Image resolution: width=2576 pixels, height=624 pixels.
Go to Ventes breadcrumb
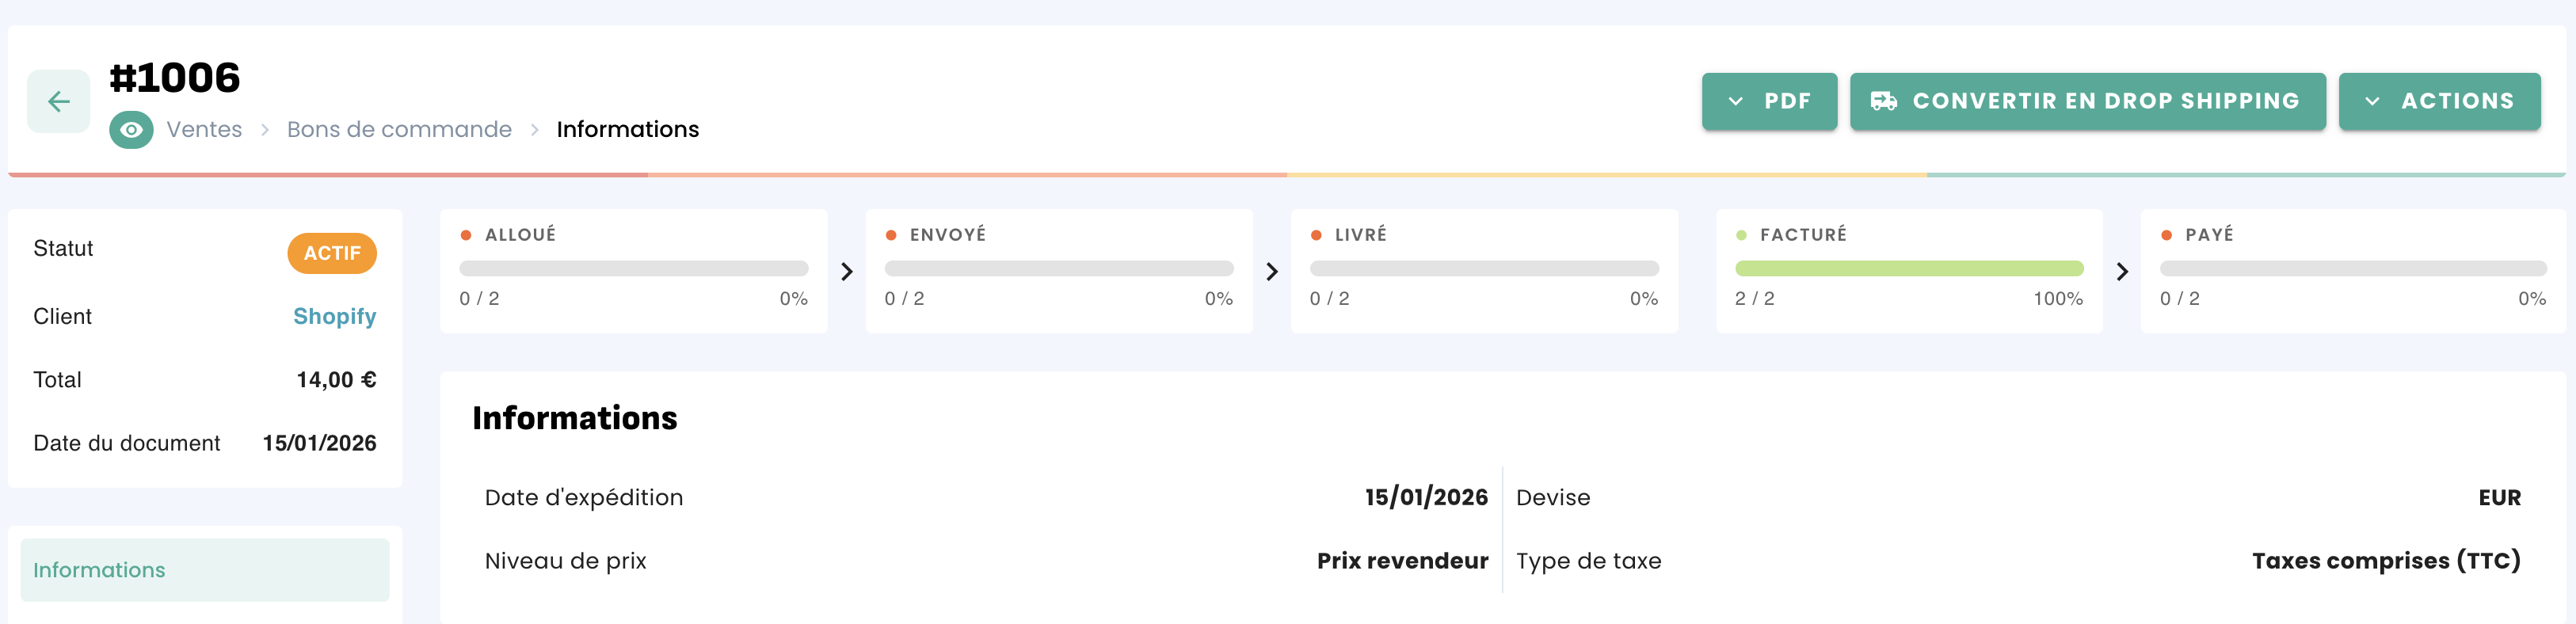click(x=204, y=130)
